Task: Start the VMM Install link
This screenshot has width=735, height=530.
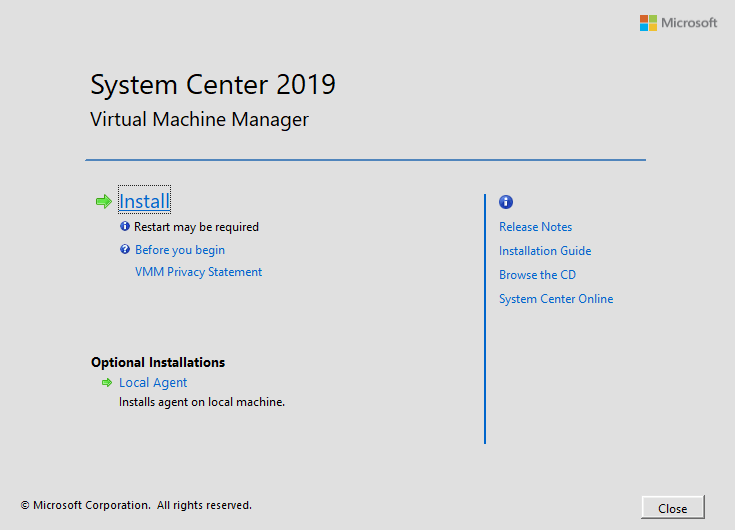Action: 144,201
